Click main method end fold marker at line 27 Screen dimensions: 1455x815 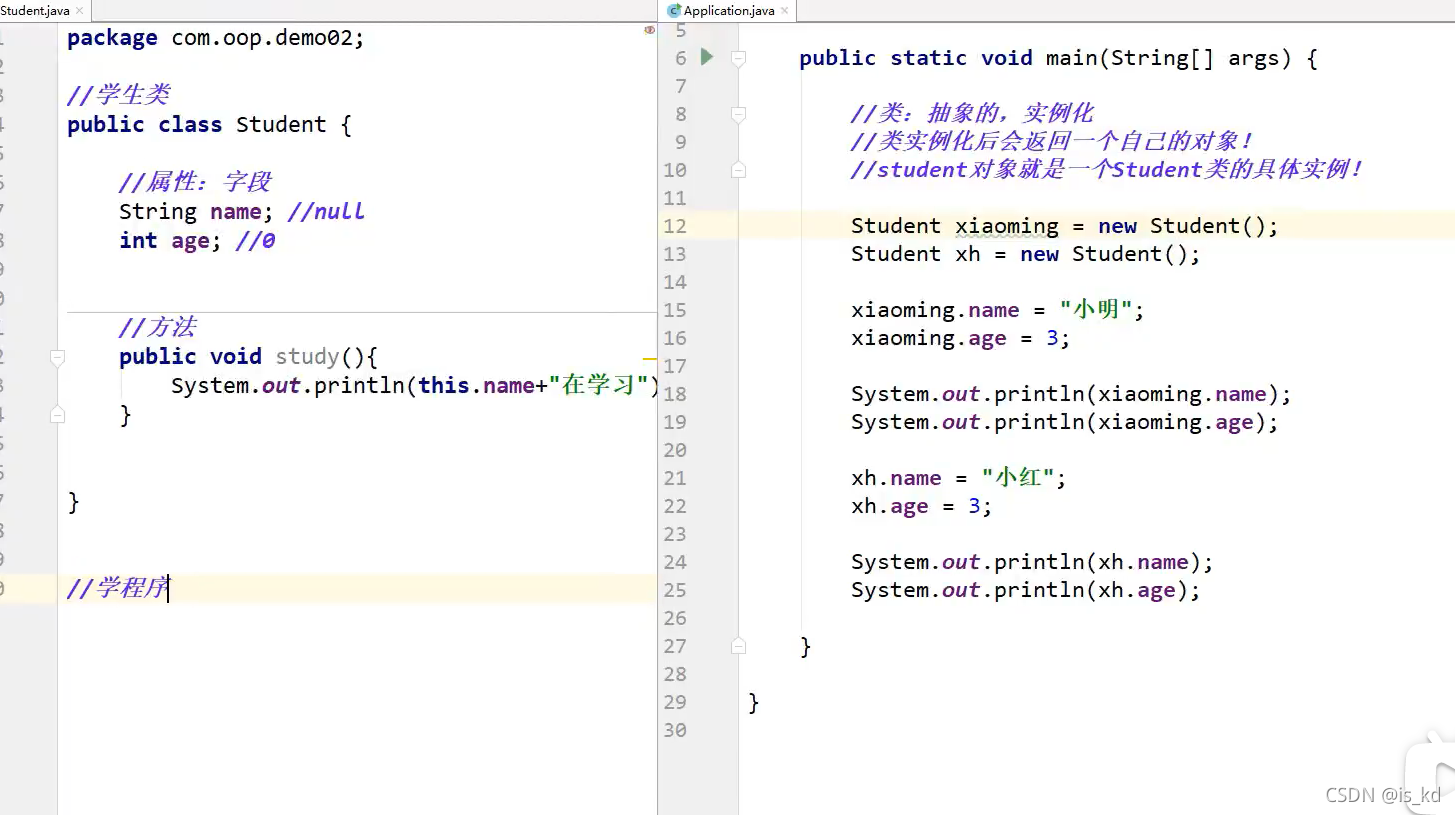coord(738,646)
